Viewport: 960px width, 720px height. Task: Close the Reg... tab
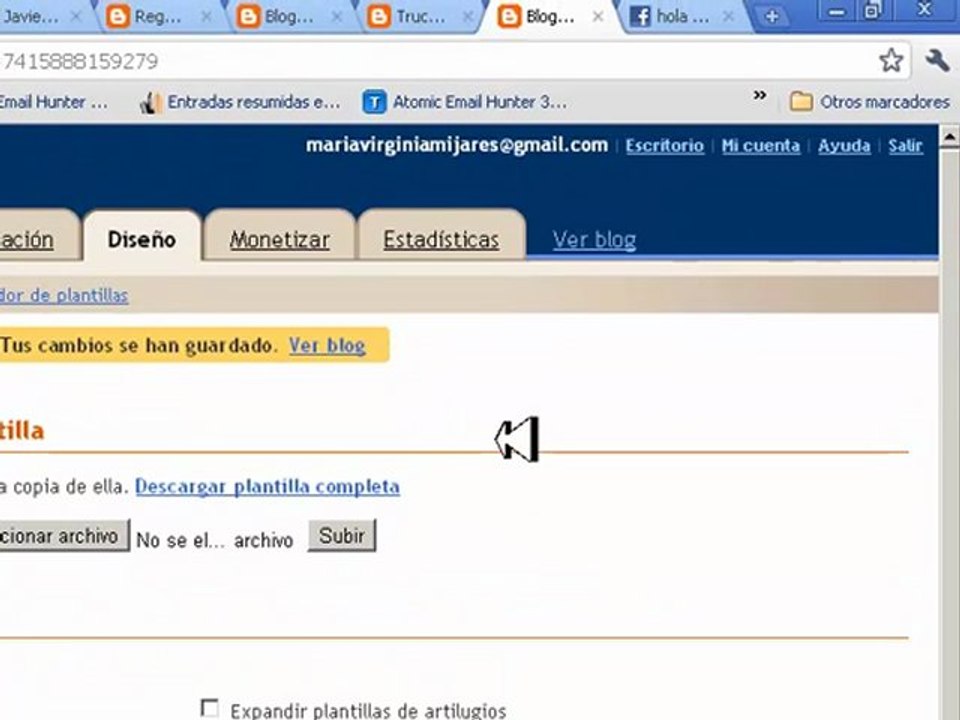tap(206, 17)
